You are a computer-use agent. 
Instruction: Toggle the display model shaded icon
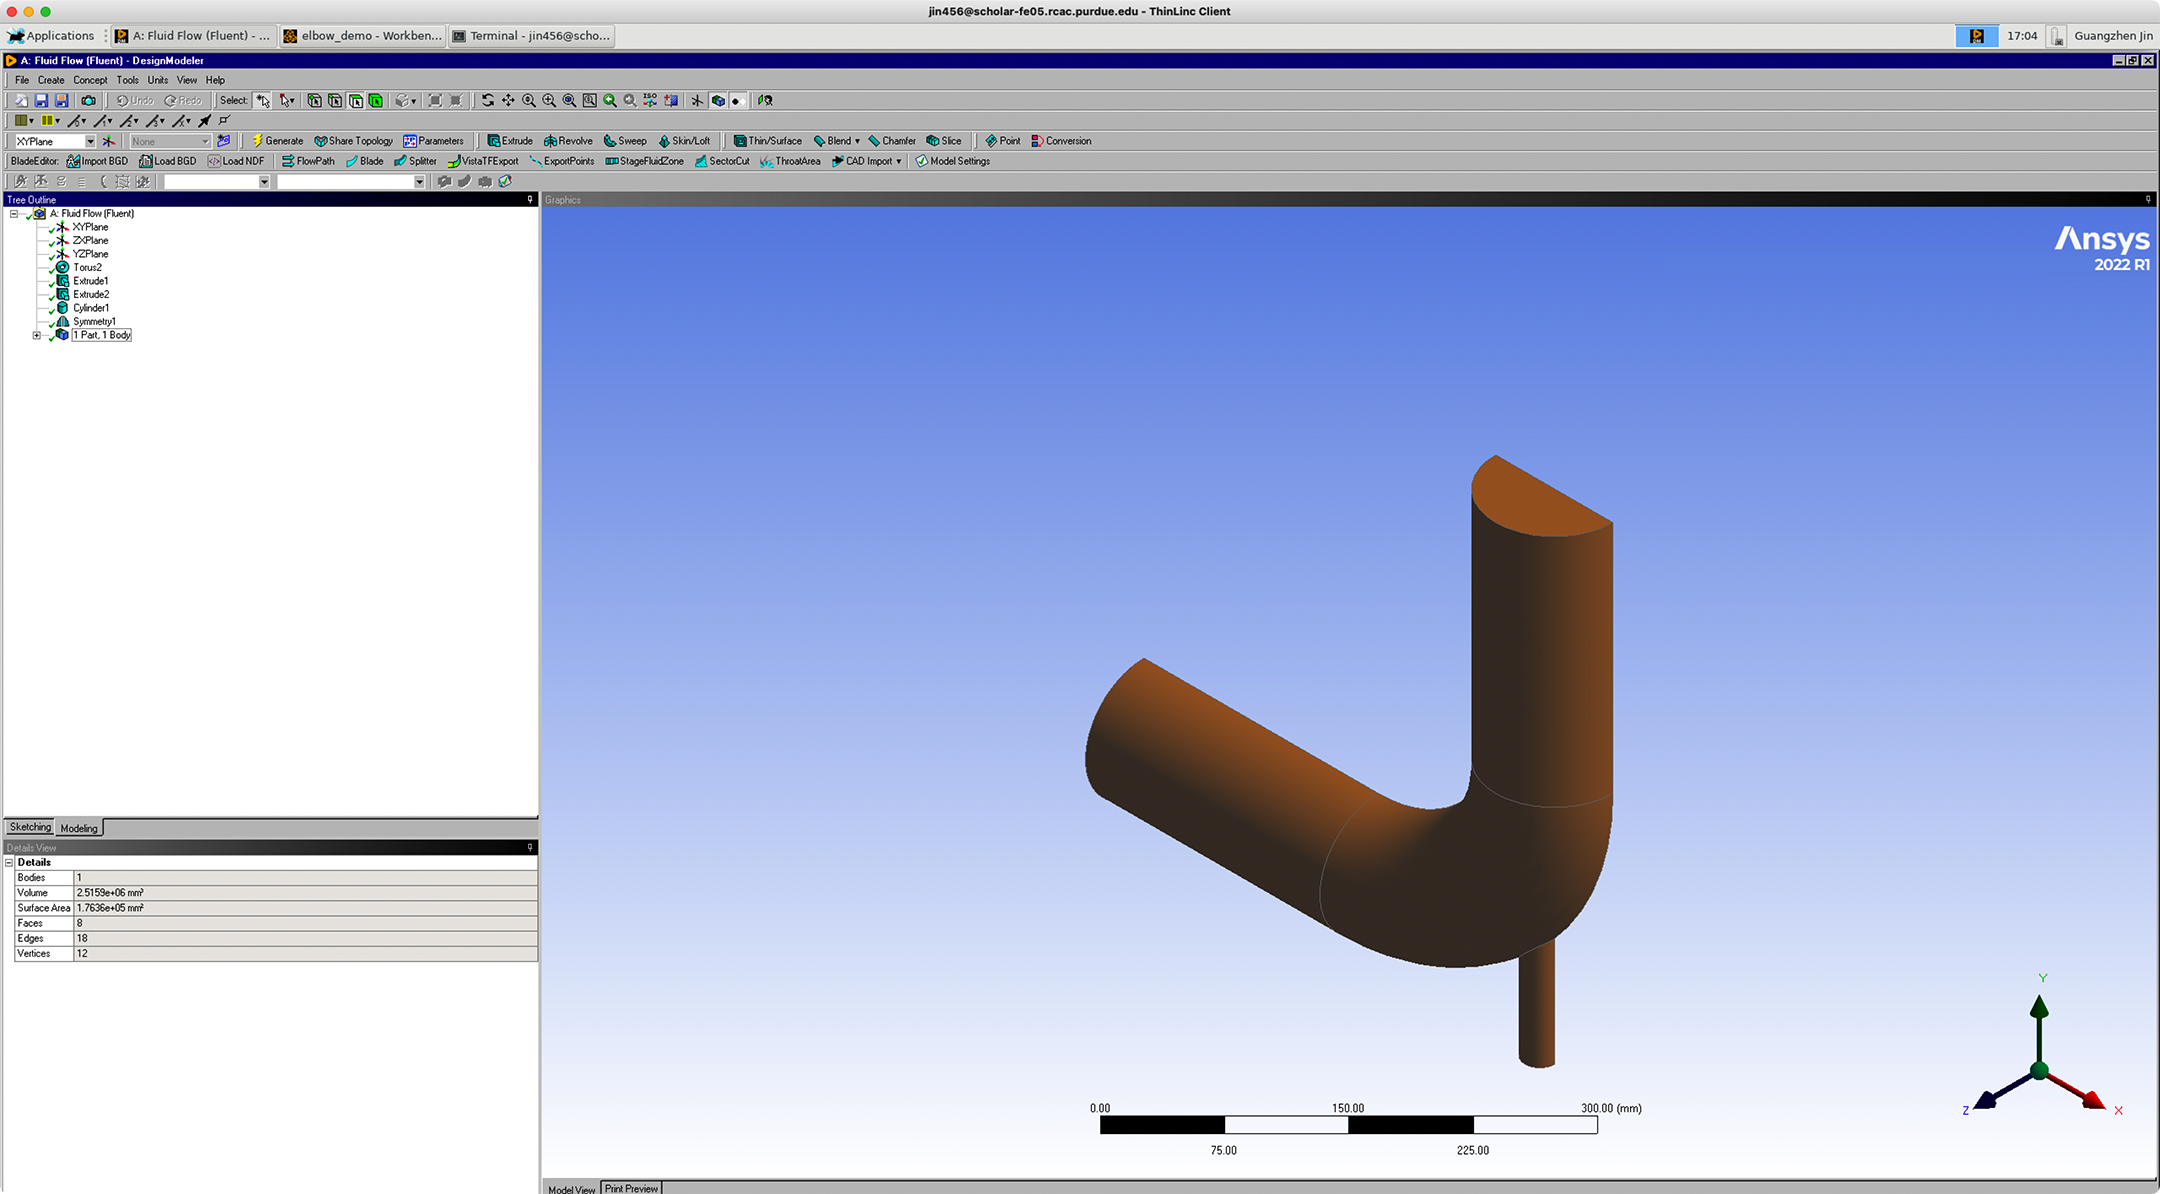point(718,100)
